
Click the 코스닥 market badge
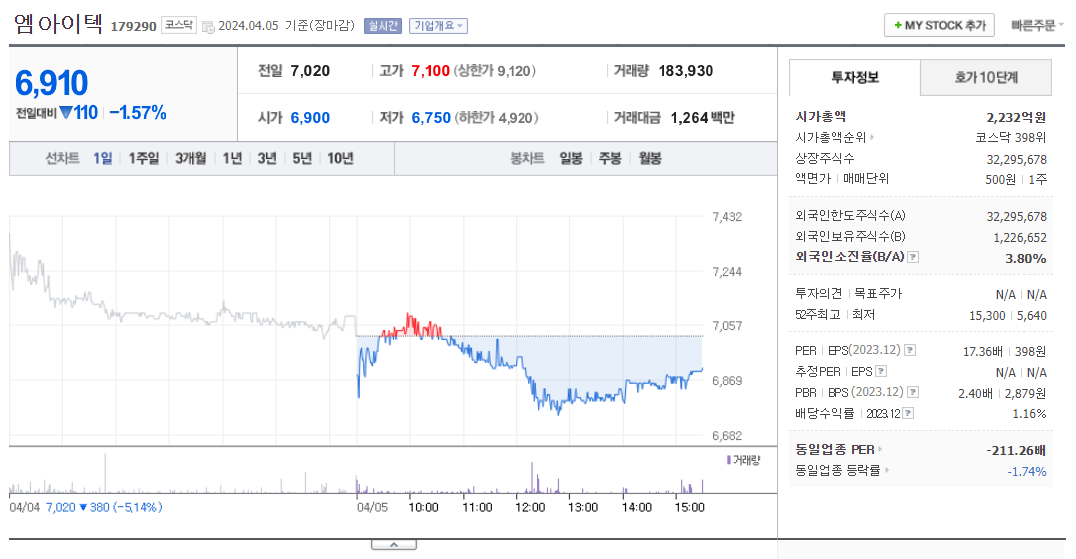(x=179, y=25)
